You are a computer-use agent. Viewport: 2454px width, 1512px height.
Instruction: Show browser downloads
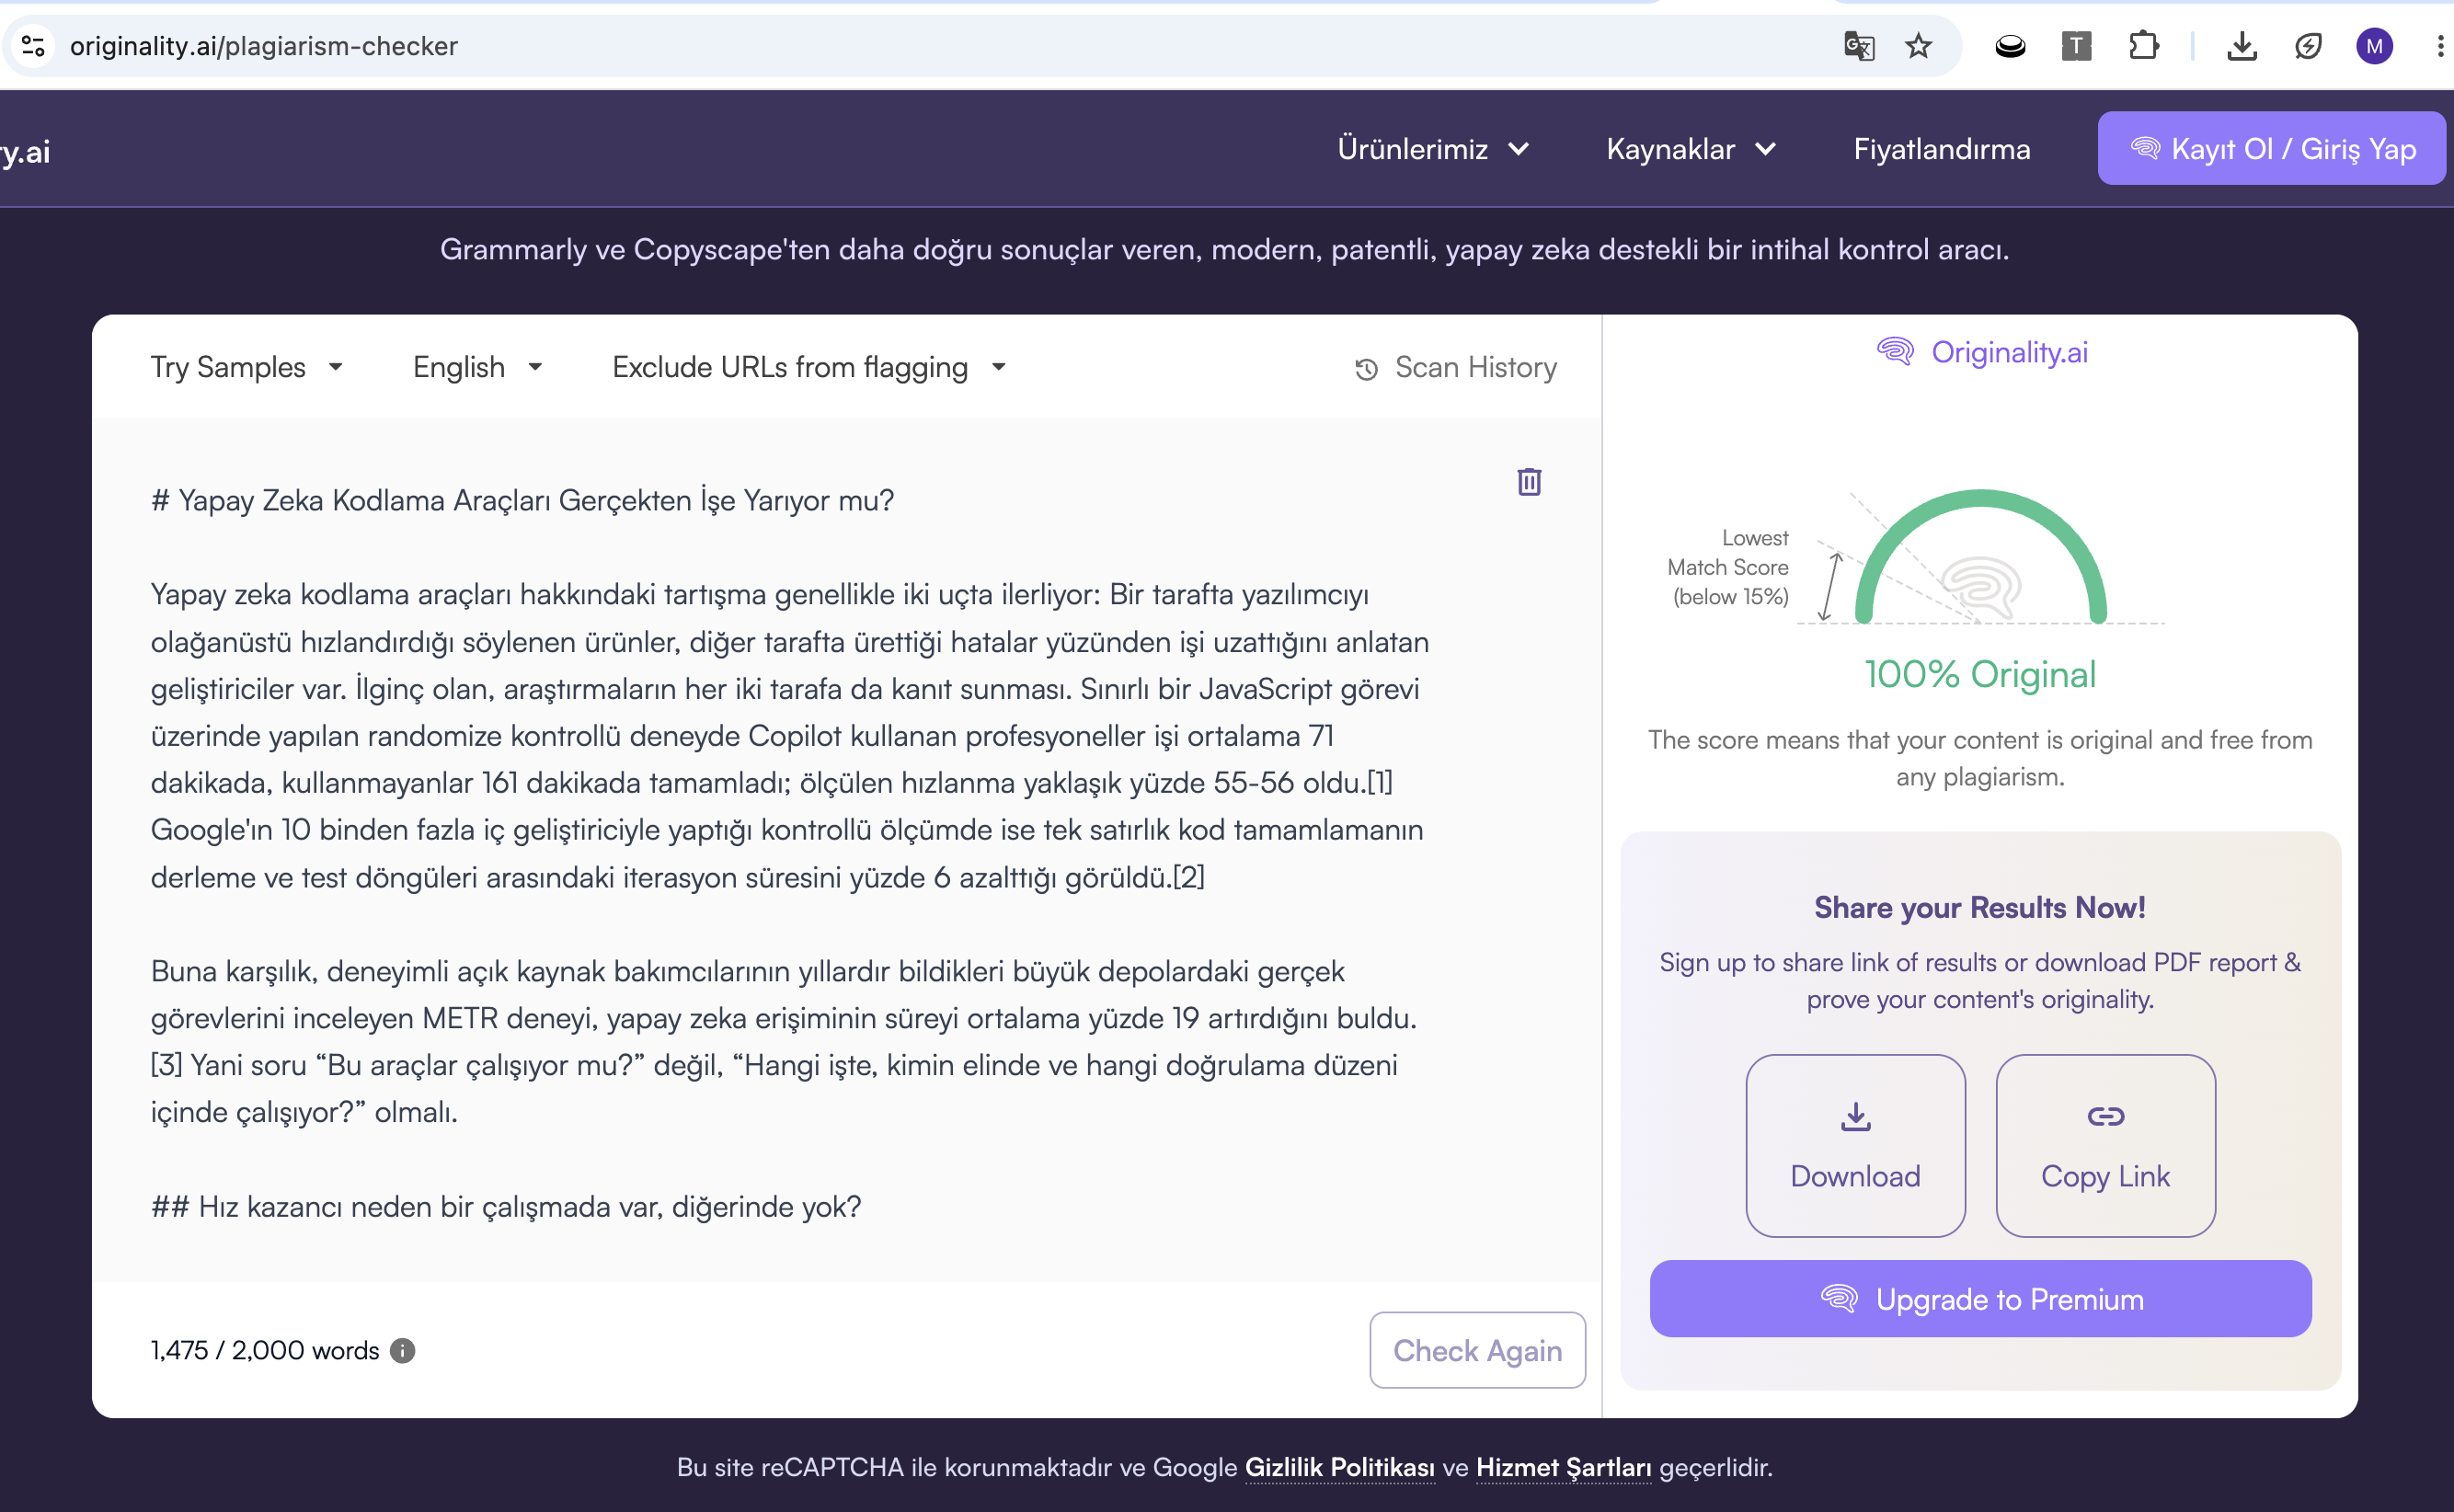pyautogui.click(x=2242, y=46)
